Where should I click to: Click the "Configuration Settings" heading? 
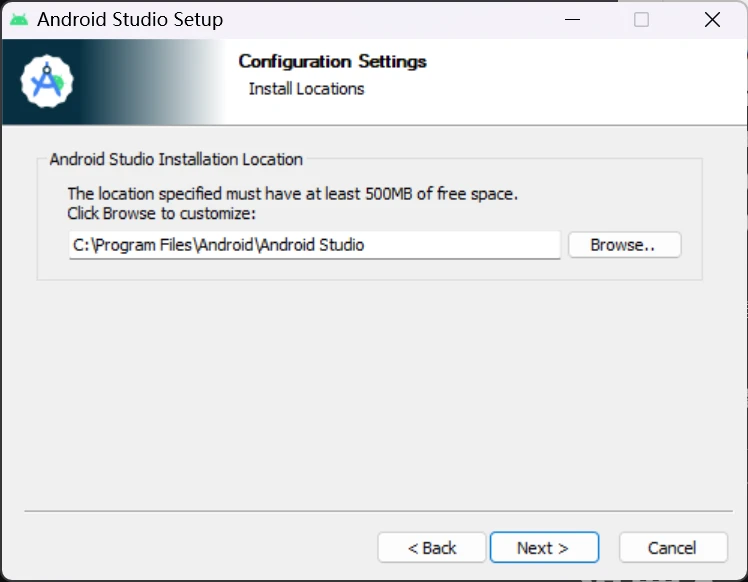click(332, 62)
